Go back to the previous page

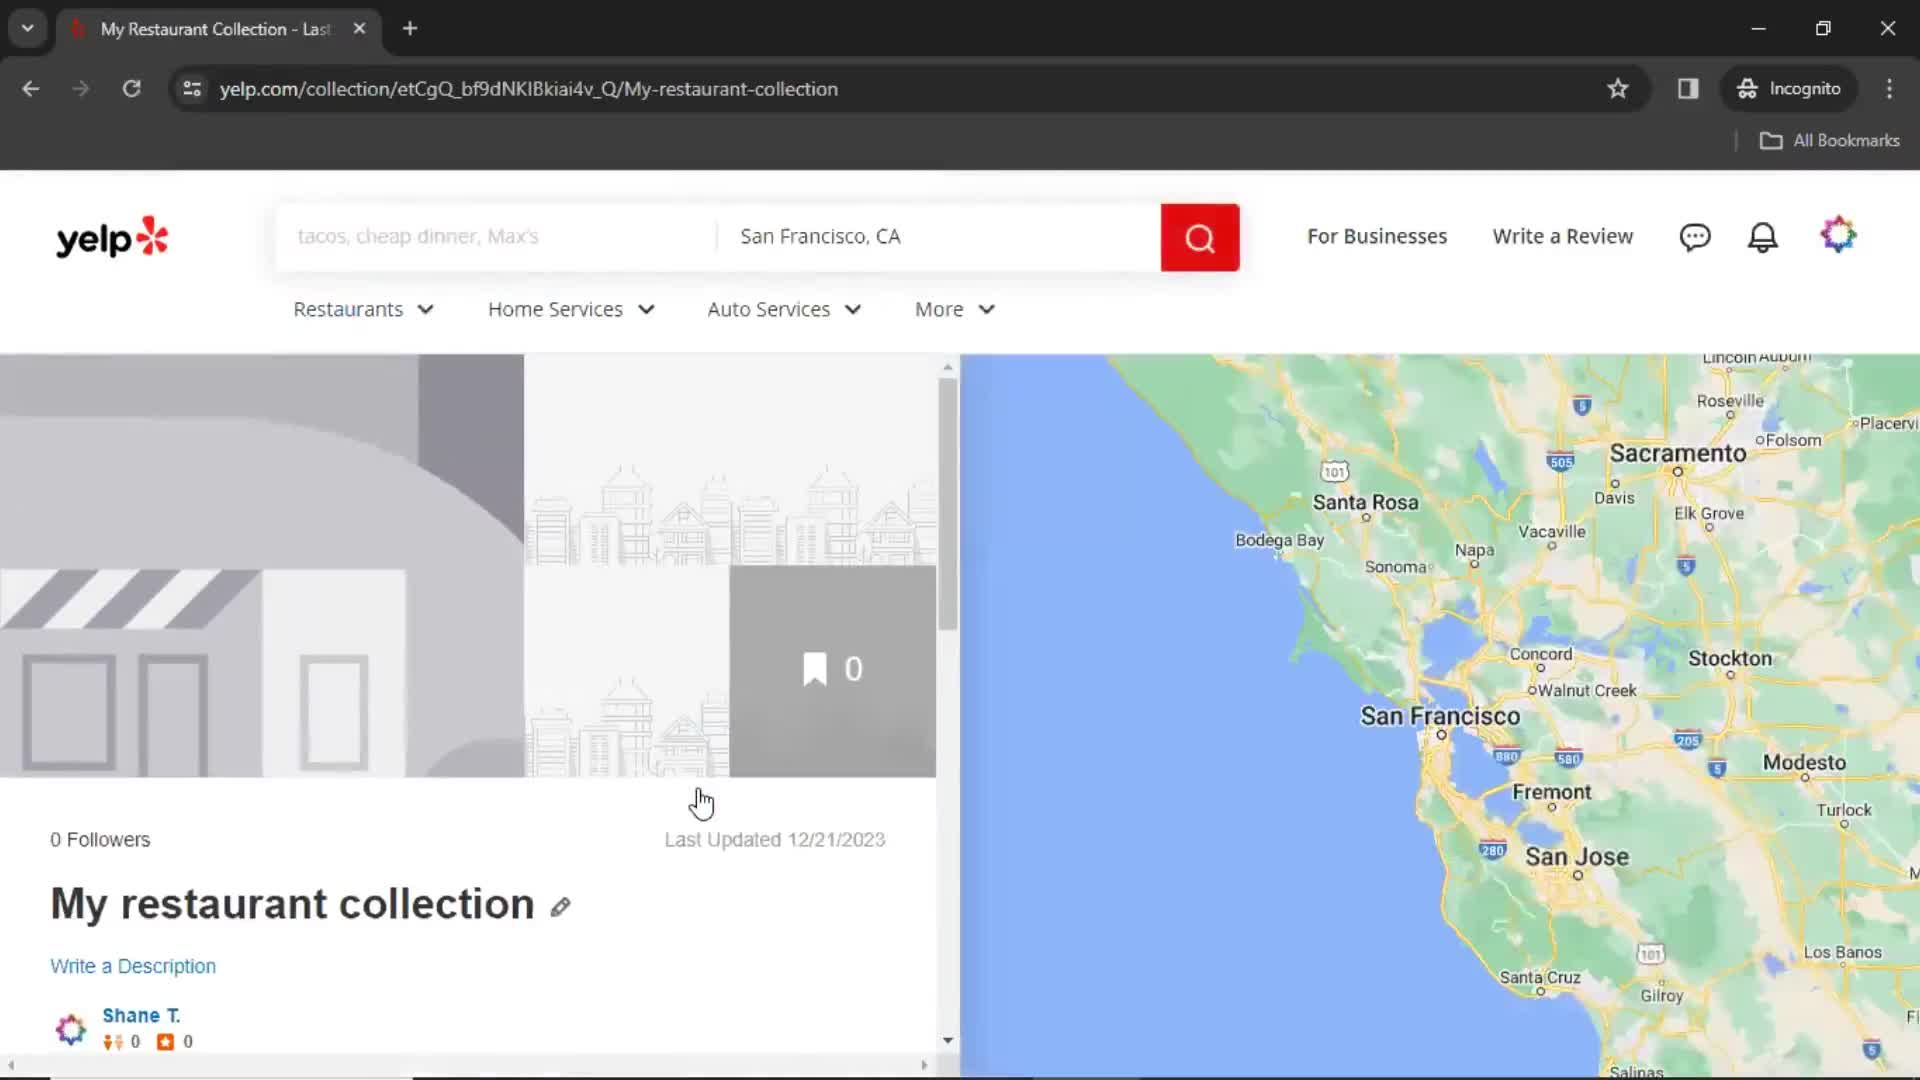pos(31,89)
